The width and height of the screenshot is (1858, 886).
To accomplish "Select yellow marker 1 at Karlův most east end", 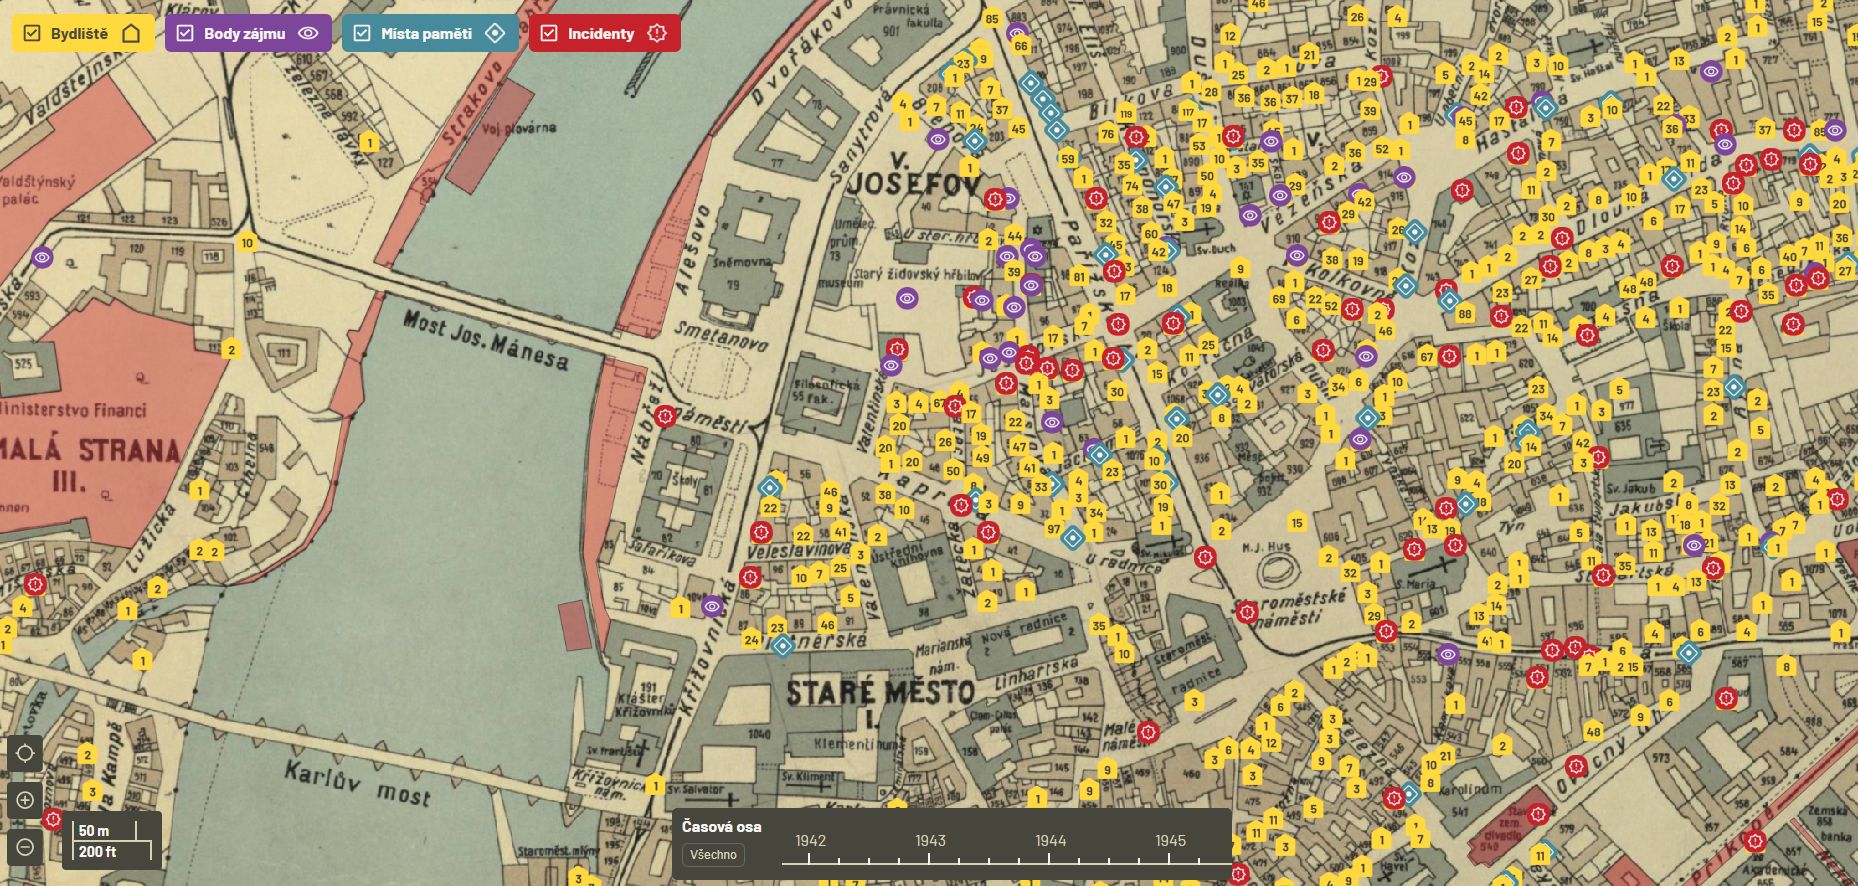I will click(x=655, y=785).
